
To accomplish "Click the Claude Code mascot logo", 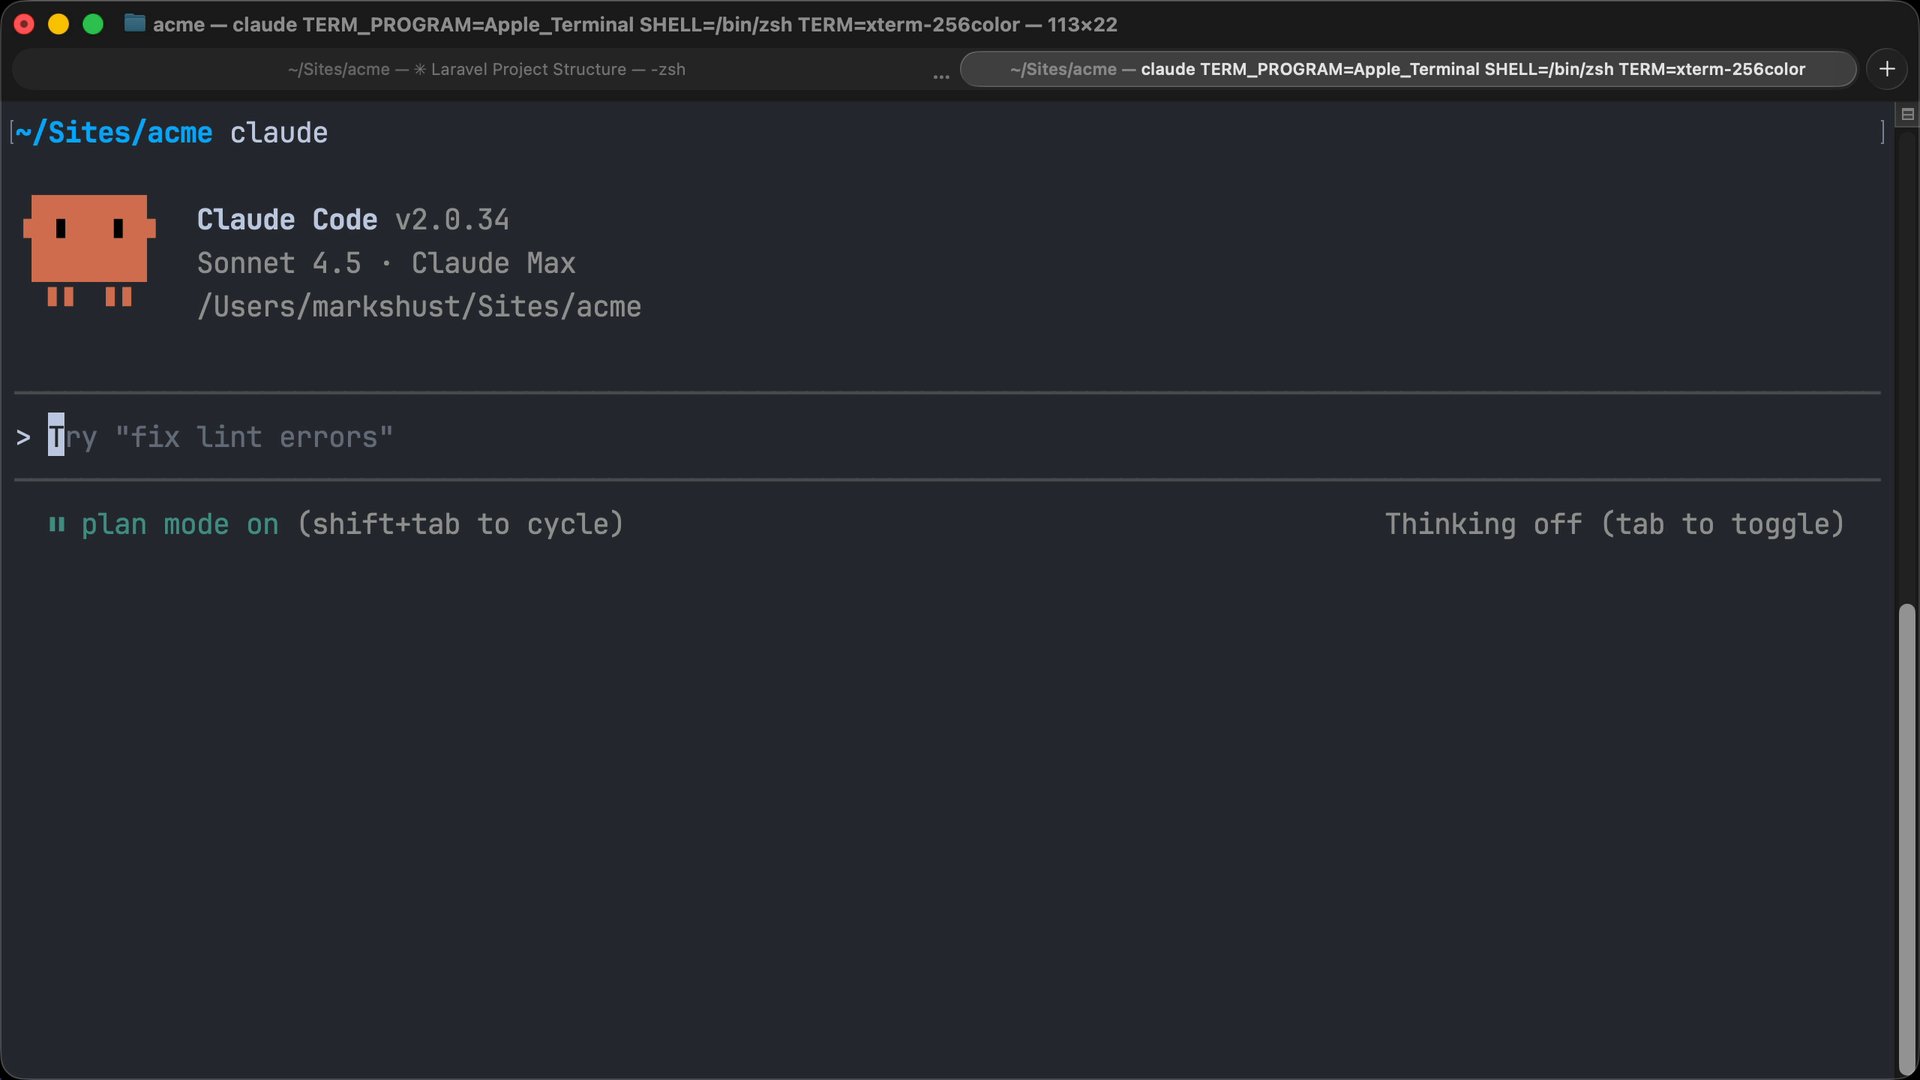I will point(88,250).
